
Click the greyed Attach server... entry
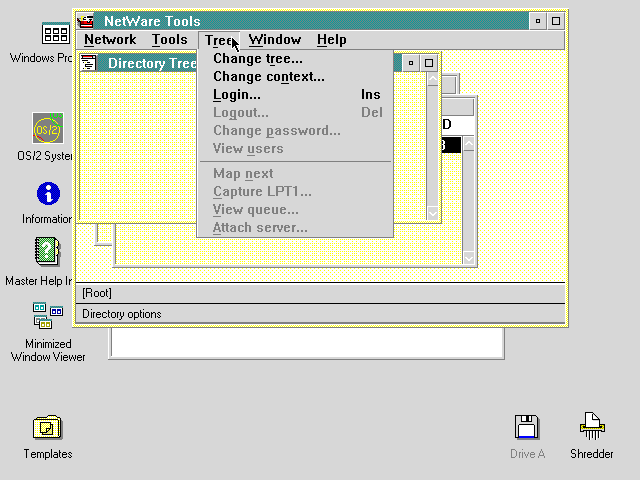(295, 227)
